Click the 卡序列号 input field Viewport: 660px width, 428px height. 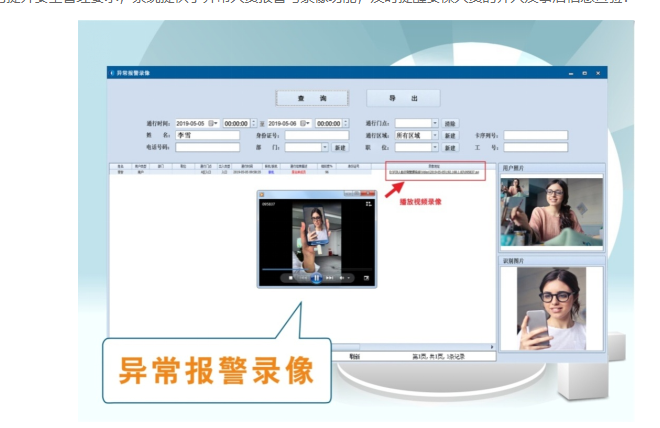tap(535, 135)
